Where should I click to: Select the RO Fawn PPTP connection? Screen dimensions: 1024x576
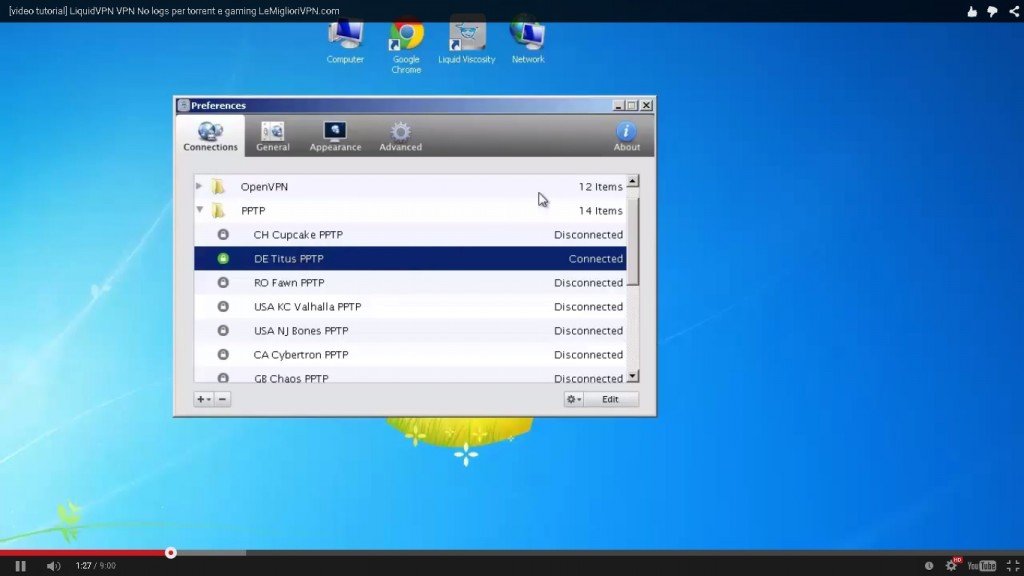point(410,283)
